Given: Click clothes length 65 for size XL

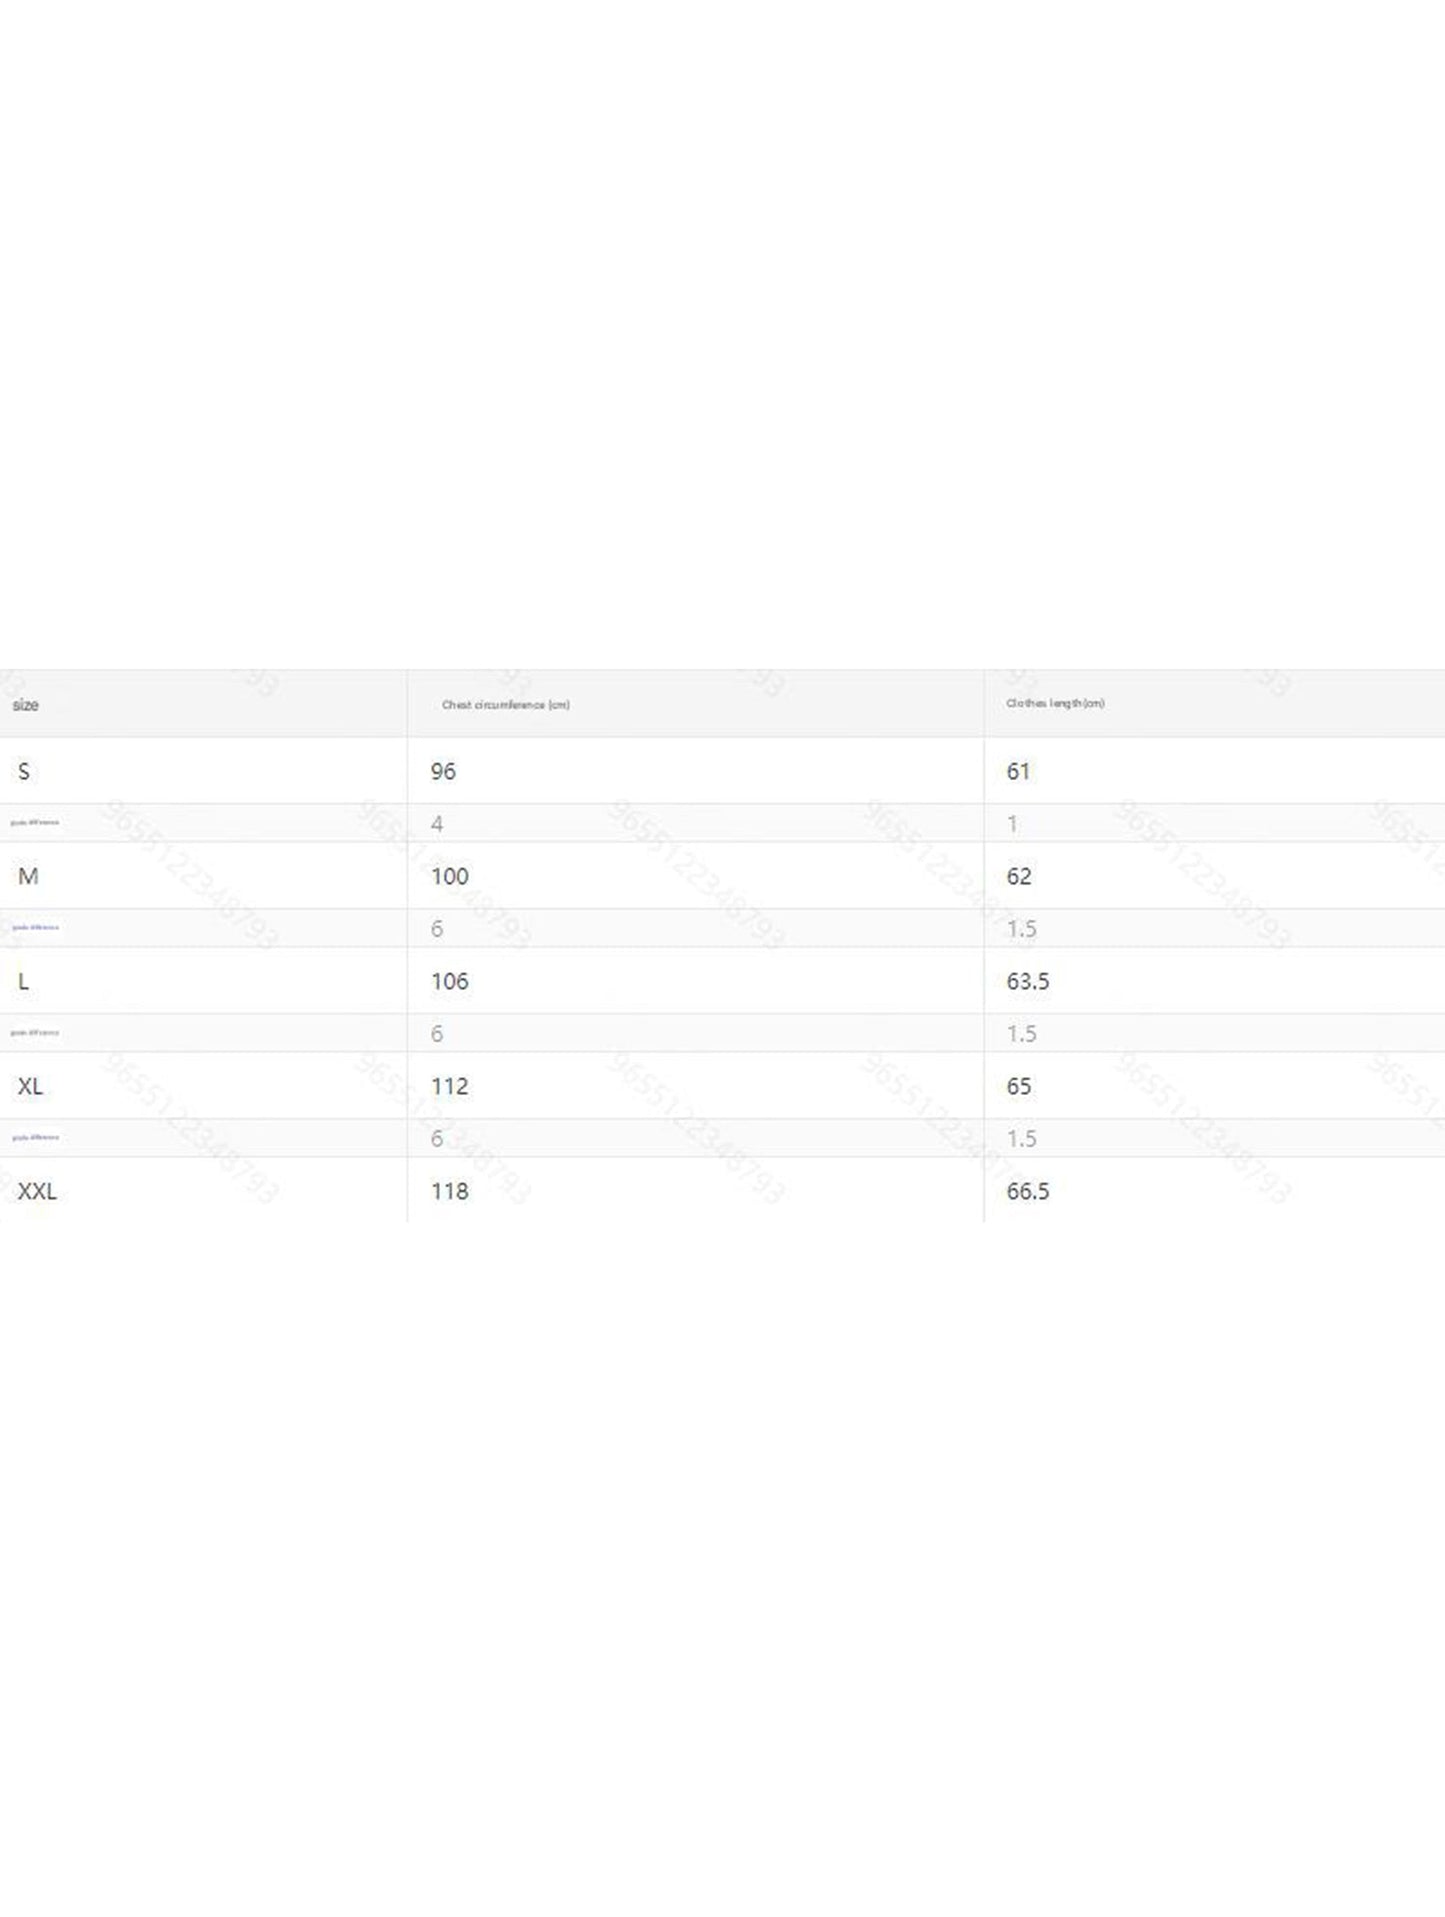Looking at the screenshot, I should point(1018,1086).
